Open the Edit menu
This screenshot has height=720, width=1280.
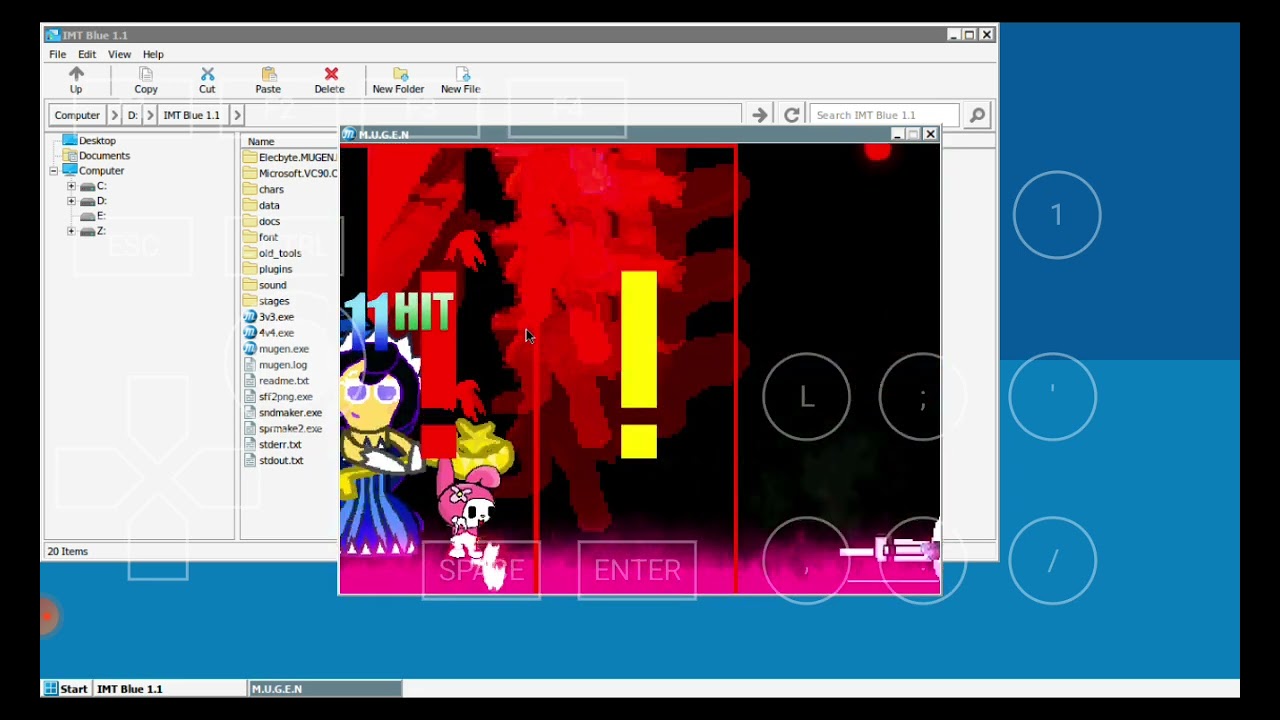(x=87, y=54)
